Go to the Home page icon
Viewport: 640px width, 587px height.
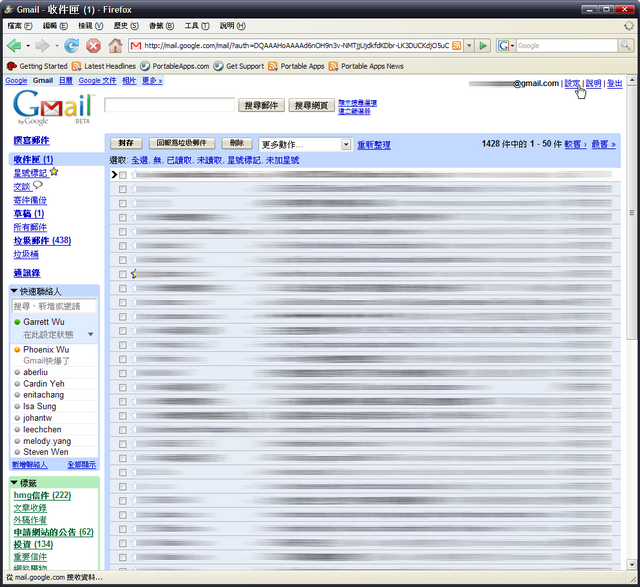[x=116, y=46]
